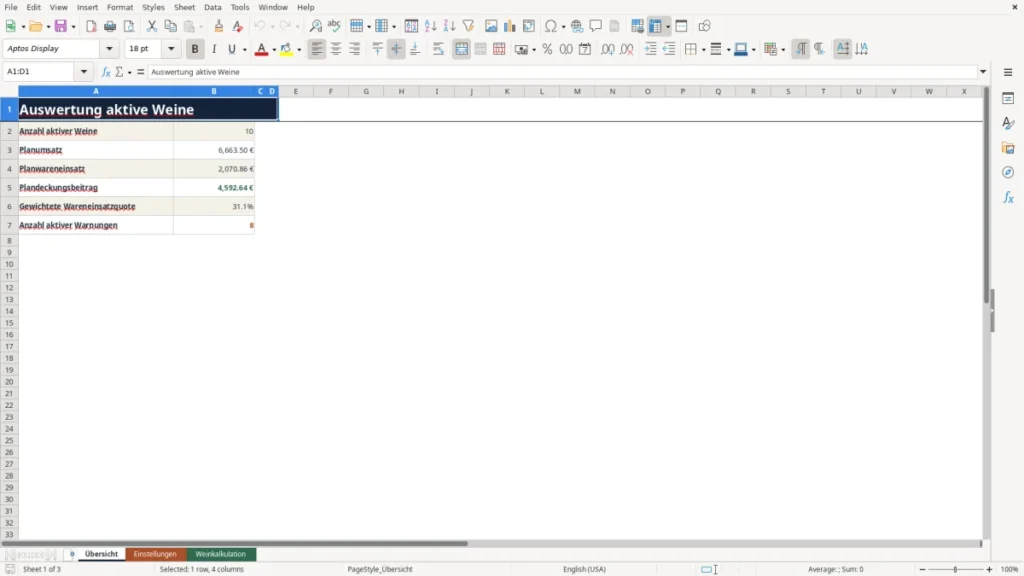Toggle Wrap Text button
This screenshot has width=1024, height=576.
point(439,49)
